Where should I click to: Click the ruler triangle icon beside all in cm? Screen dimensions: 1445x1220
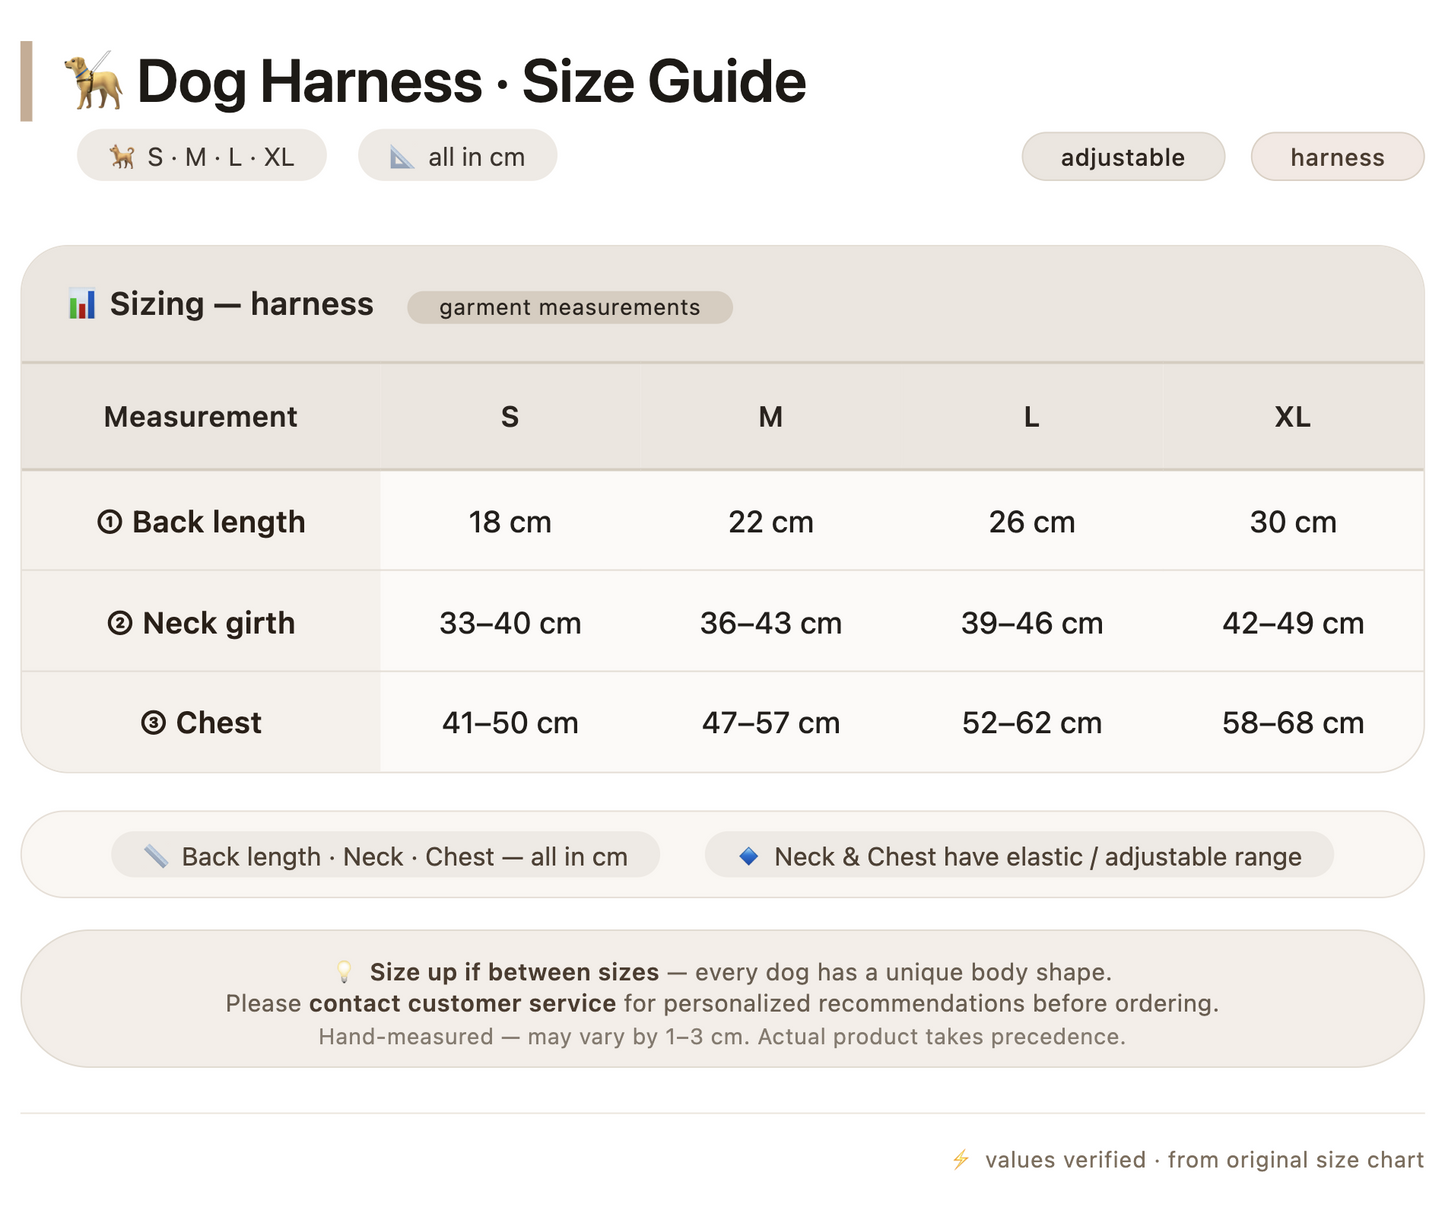tap(402, 157)
